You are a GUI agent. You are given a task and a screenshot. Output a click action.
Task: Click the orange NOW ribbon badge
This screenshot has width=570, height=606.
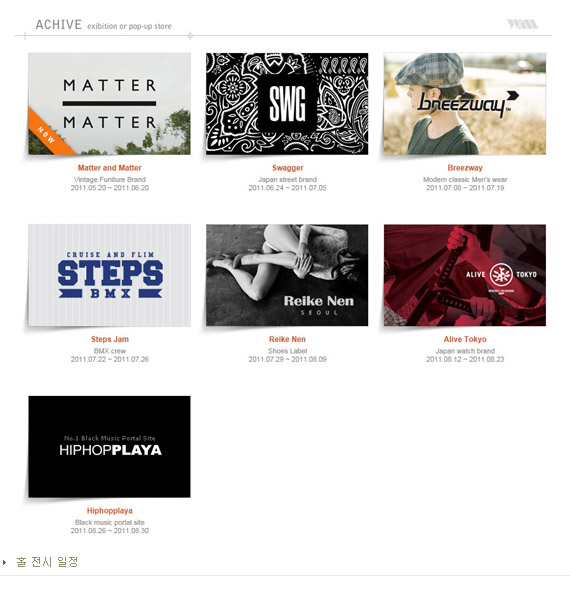coord(48,133)
